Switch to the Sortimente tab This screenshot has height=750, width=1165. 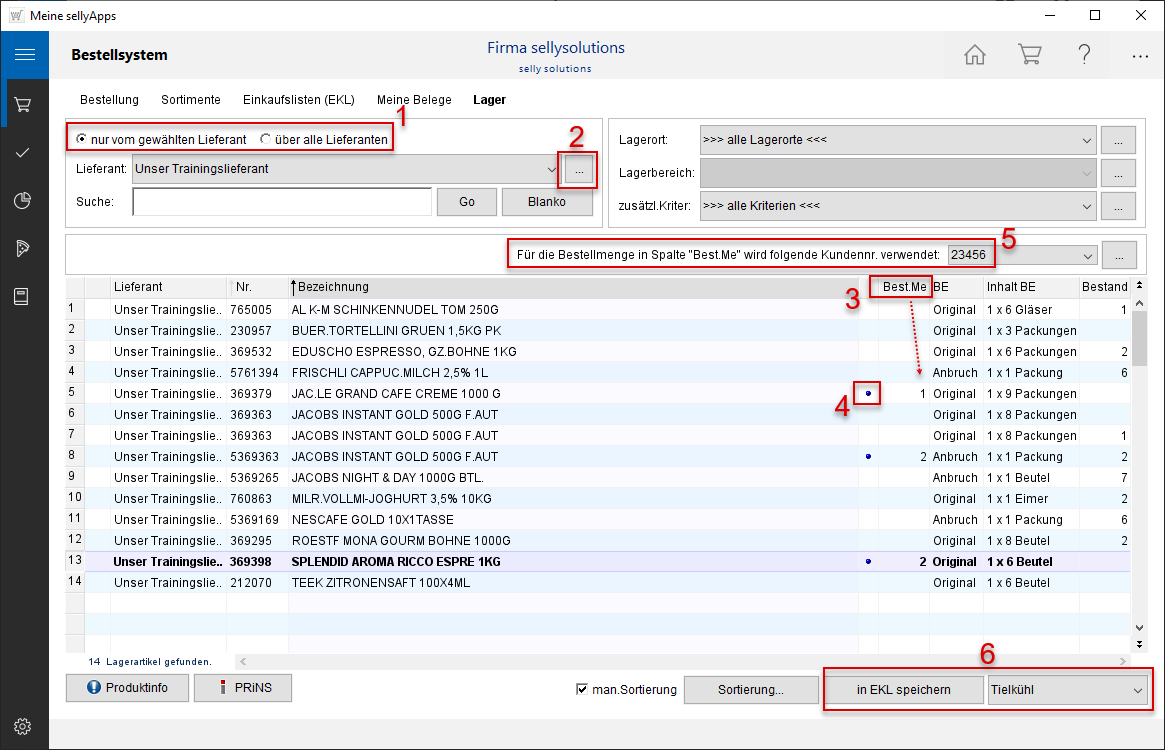click(x=190, y=100)
